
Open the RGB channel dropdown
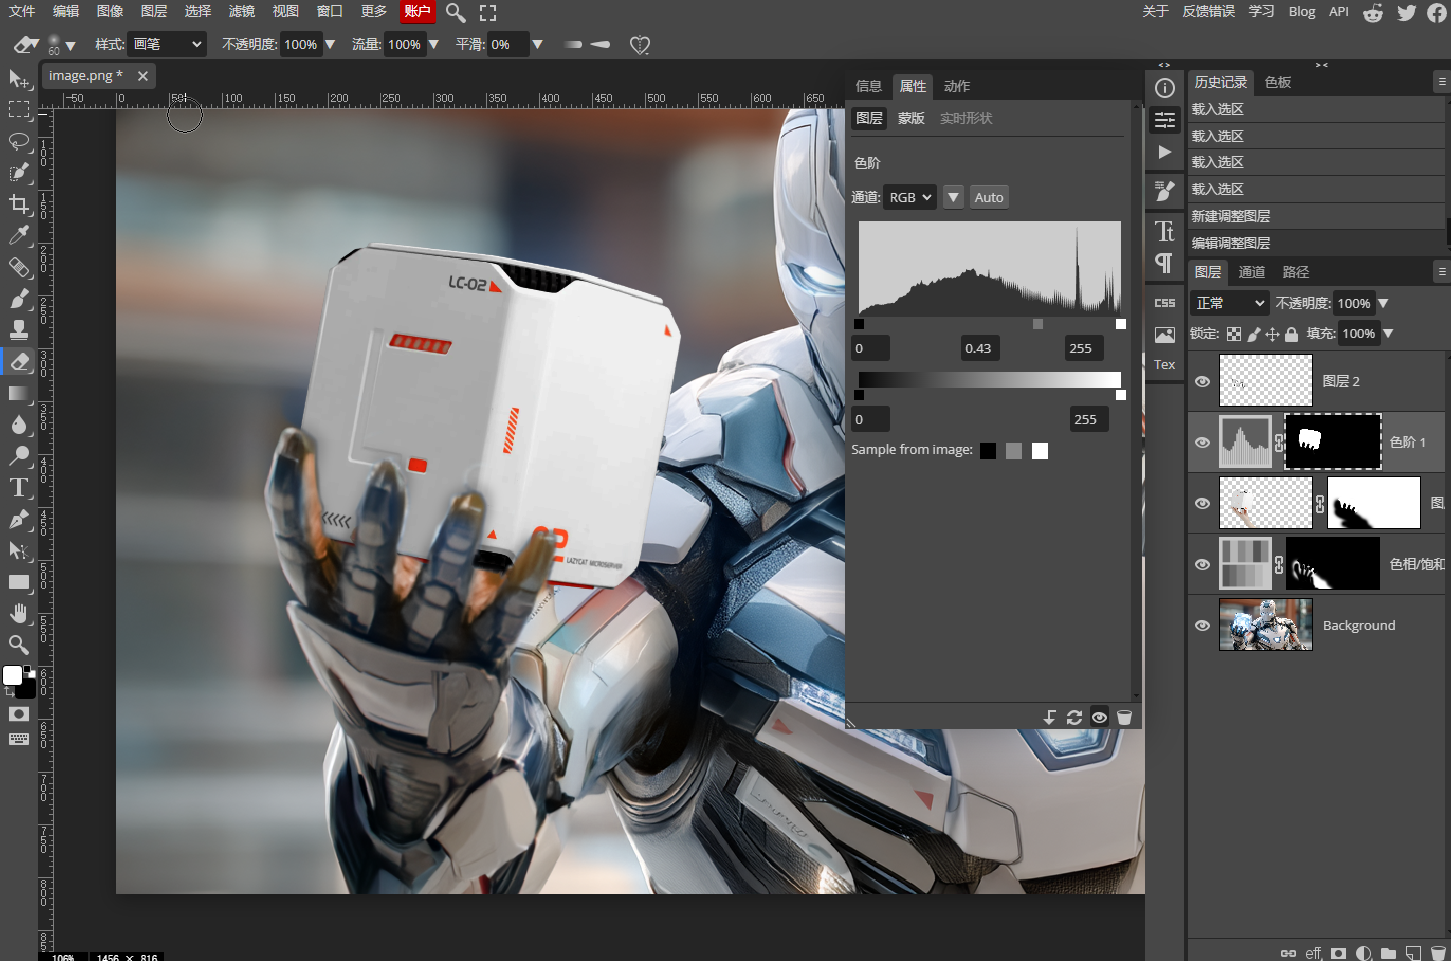(910, 197)
